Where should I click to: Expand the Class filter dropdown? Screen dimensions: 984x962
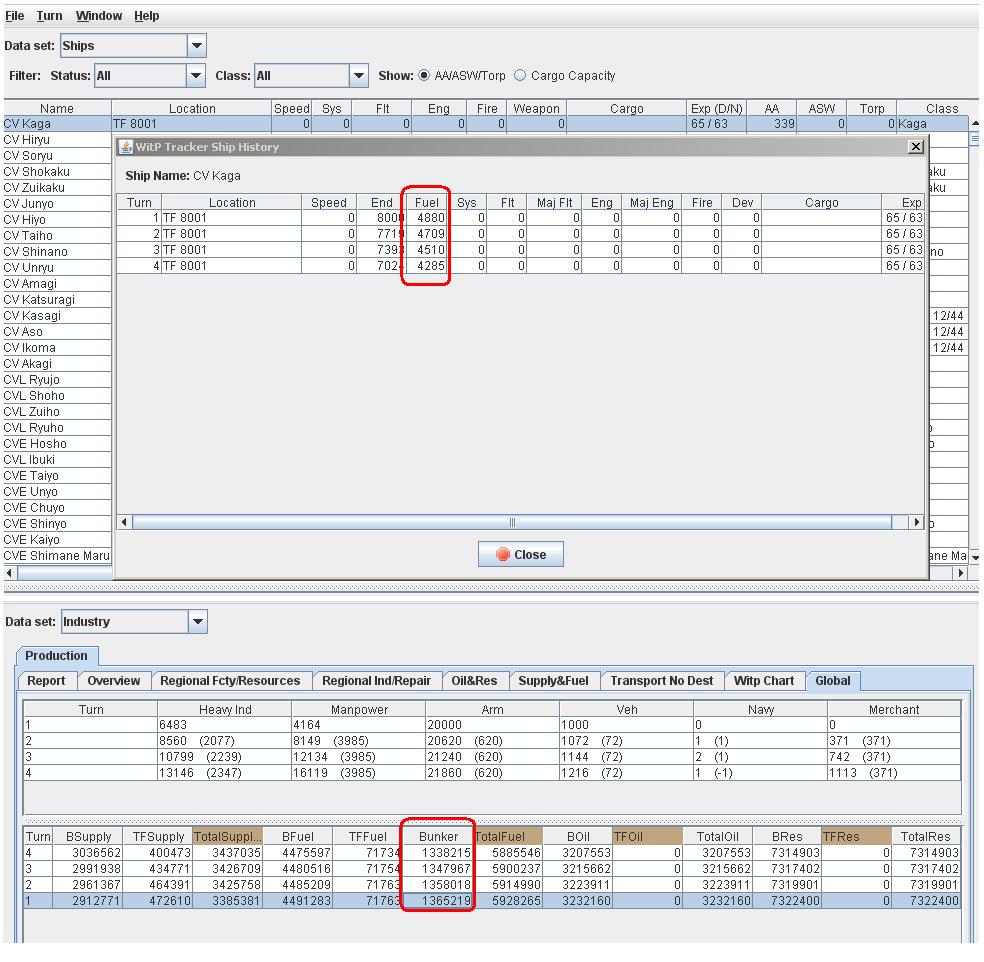tap(358, 76)
